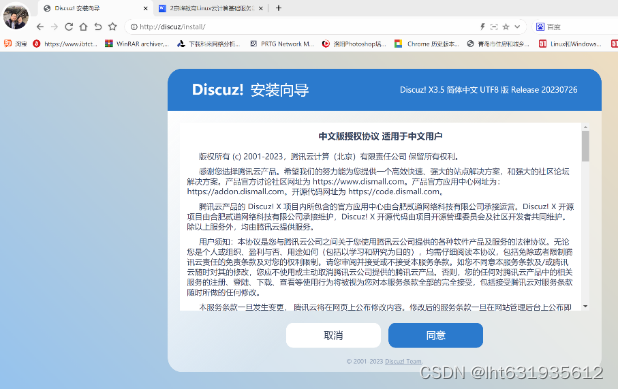Switch to the second Linux-related browser tab
Image resolution: width=618 pixels, height=389 pixels.
[x=211, y=8]
